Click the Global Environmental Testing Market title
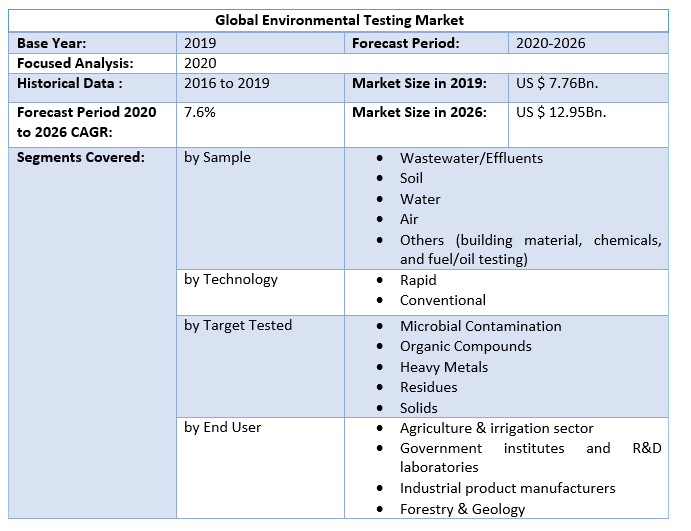Image resolution: width=691 pixels, height=531 pixels. pyautogui.click(x=339, y=20)
